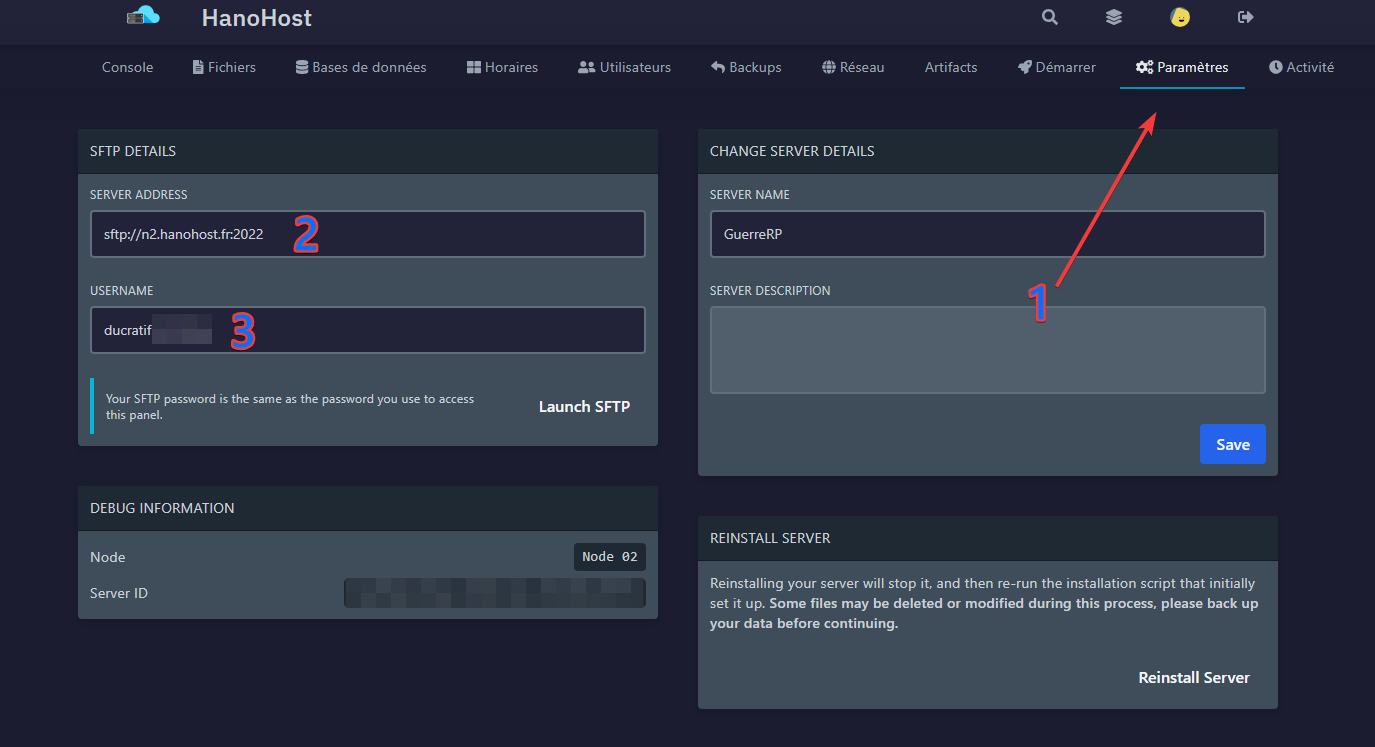Image resolution: width=1375 pixels, height=747 pixels.
Task: Open the Démarrer tab
Action: click(x=1057, y=67)
